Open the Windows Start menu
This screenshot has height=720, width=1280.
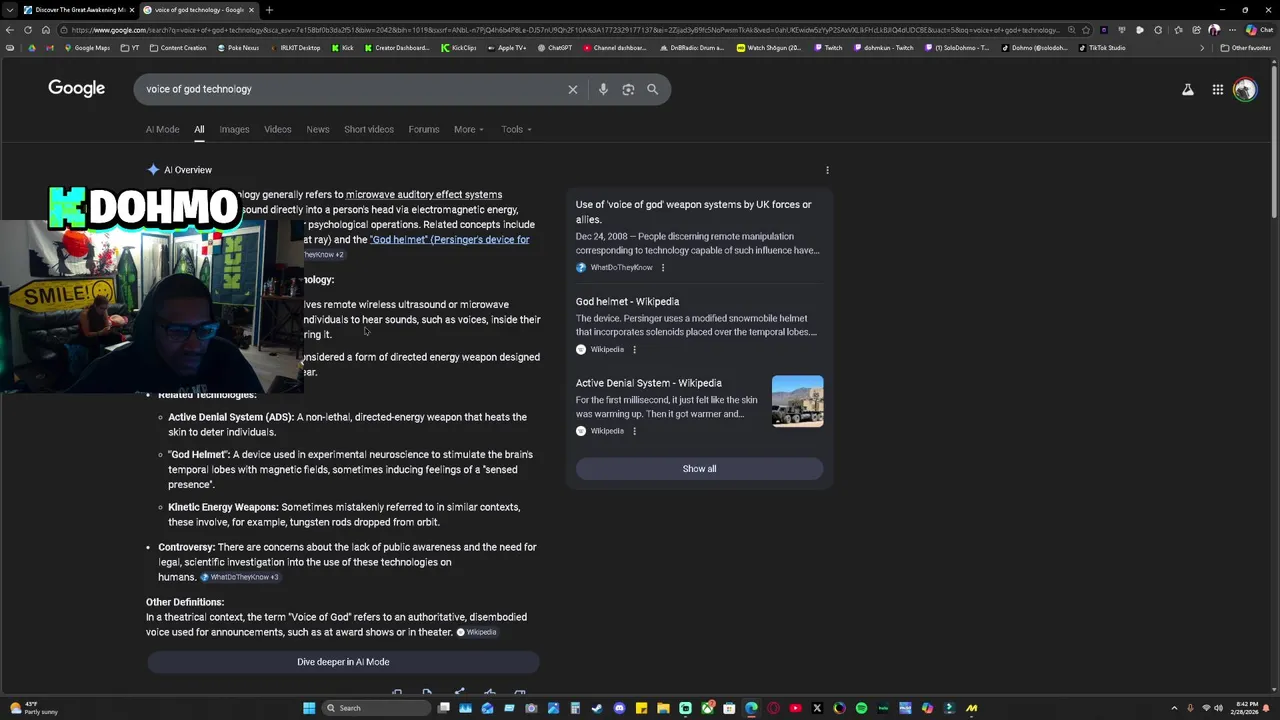[x=309, y=708]
